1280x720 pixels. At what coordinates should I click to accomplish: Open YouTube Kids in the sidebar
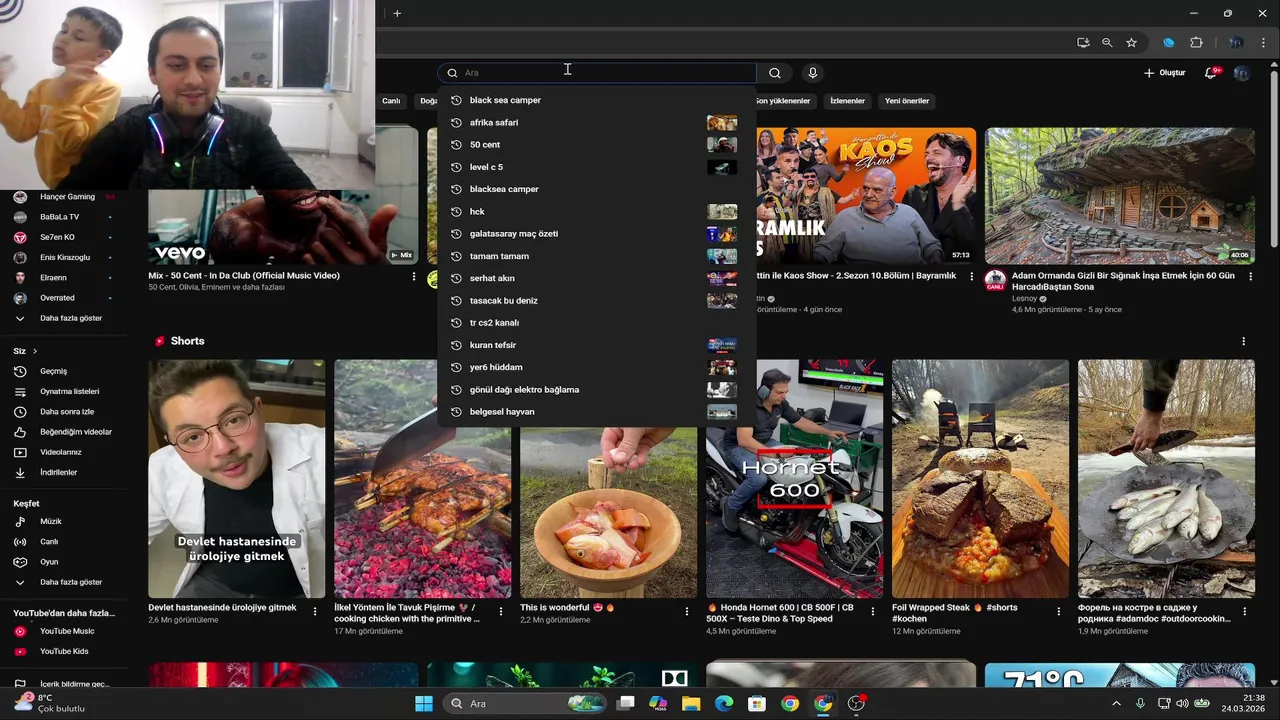coord(64,651)
